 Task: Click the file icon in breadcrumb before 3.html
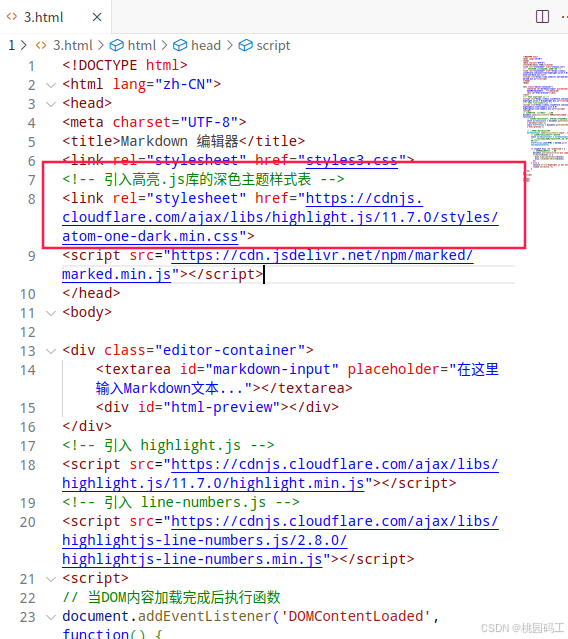pyautogui.click(x=41, y=45)
